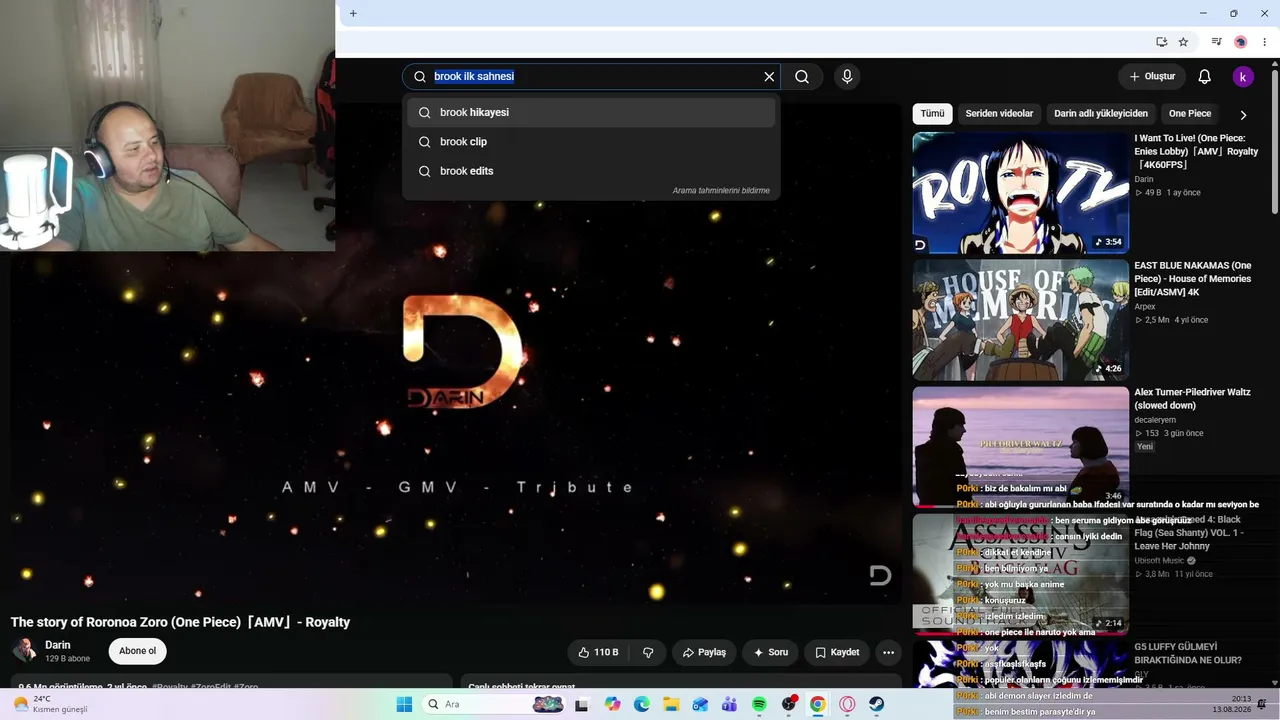Open more actions three-dot menu below the video
This screenshot has height=720, width=1280.
pyautogui.click(x=888, y=652)
